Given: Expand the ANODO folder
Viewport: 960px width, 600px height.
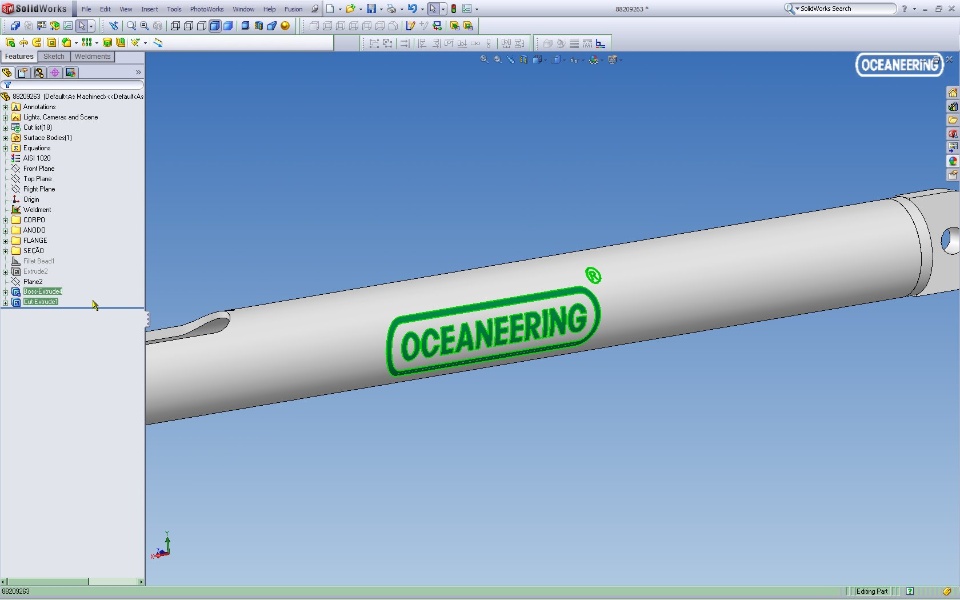Looking at the screenshot, I should [x=6, y=230].
